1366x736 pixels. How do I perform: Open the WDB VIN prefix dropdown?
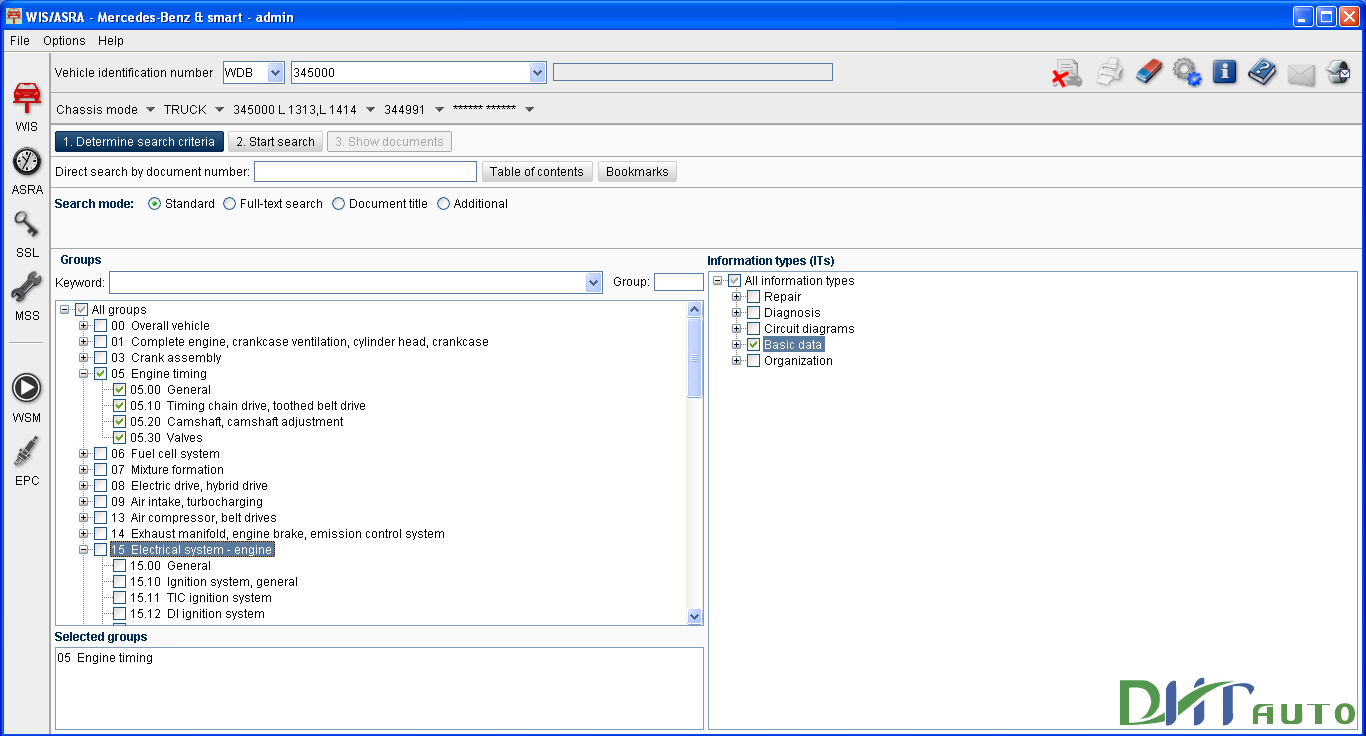276,73
